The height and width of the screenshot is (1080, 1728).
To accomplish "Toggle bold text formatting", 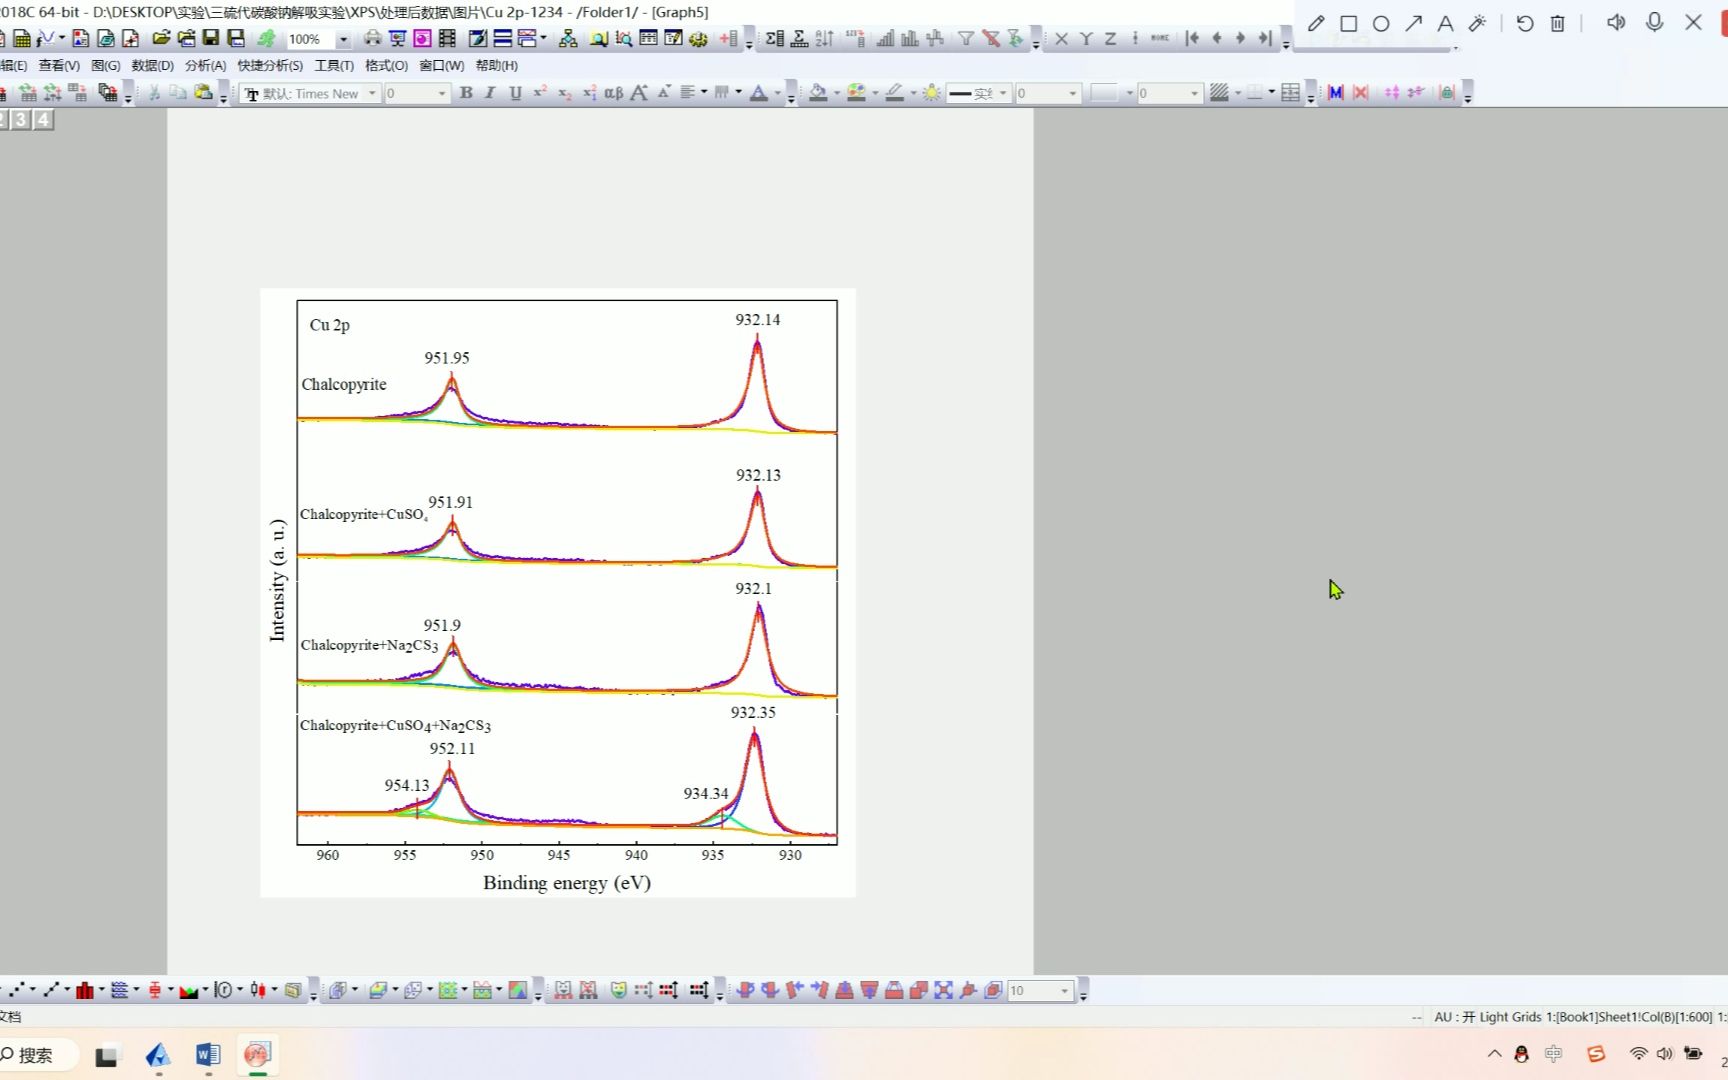I will [466, 93].
